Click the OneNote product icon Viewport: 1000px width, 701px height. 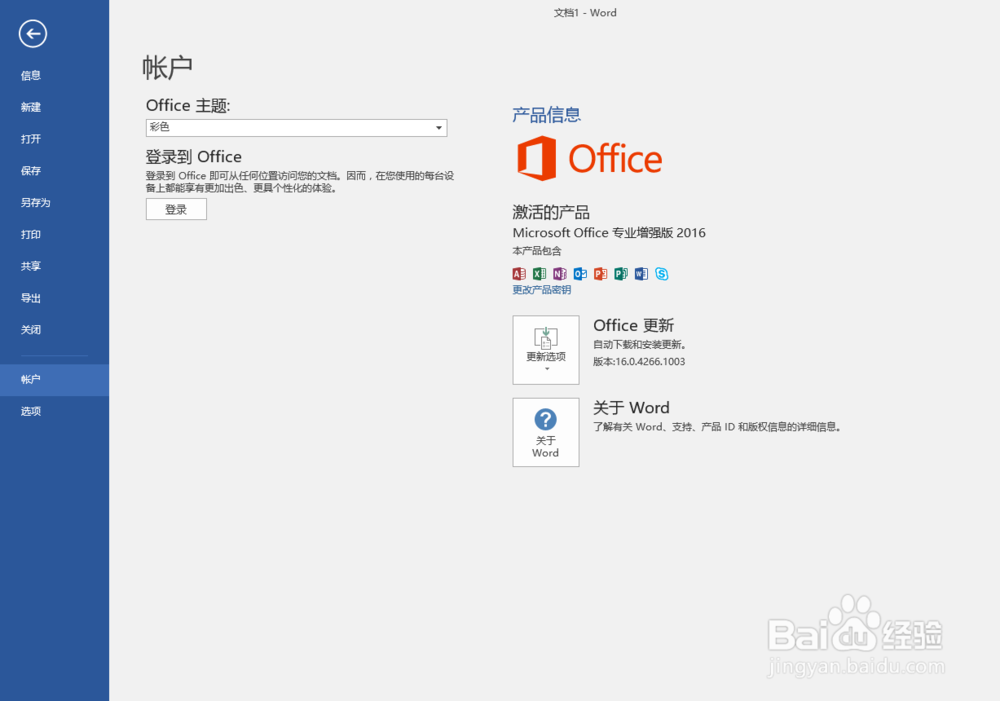[x=559, y=273]
